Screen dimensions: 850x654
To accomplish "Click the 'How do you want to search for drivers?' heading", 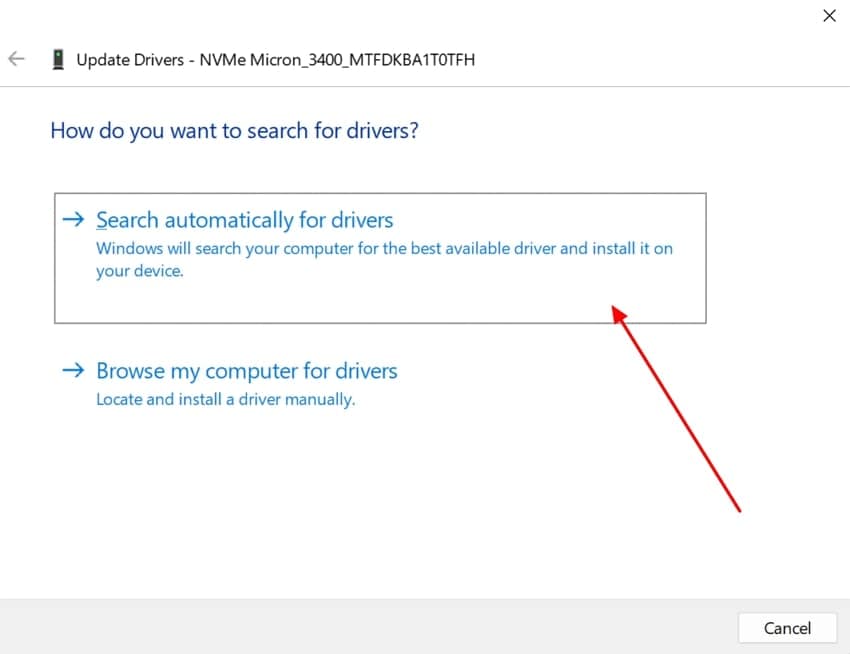I will point(234,131).
